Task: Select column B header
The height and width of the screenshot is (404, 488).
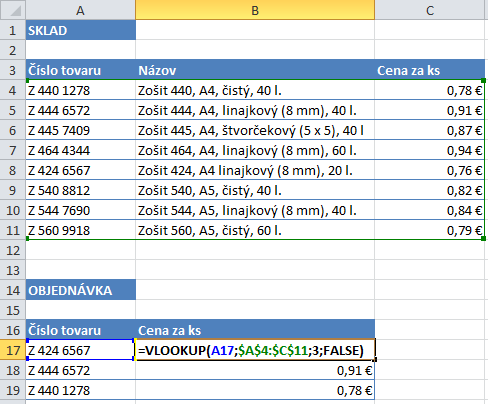Action: click(255, 10)
